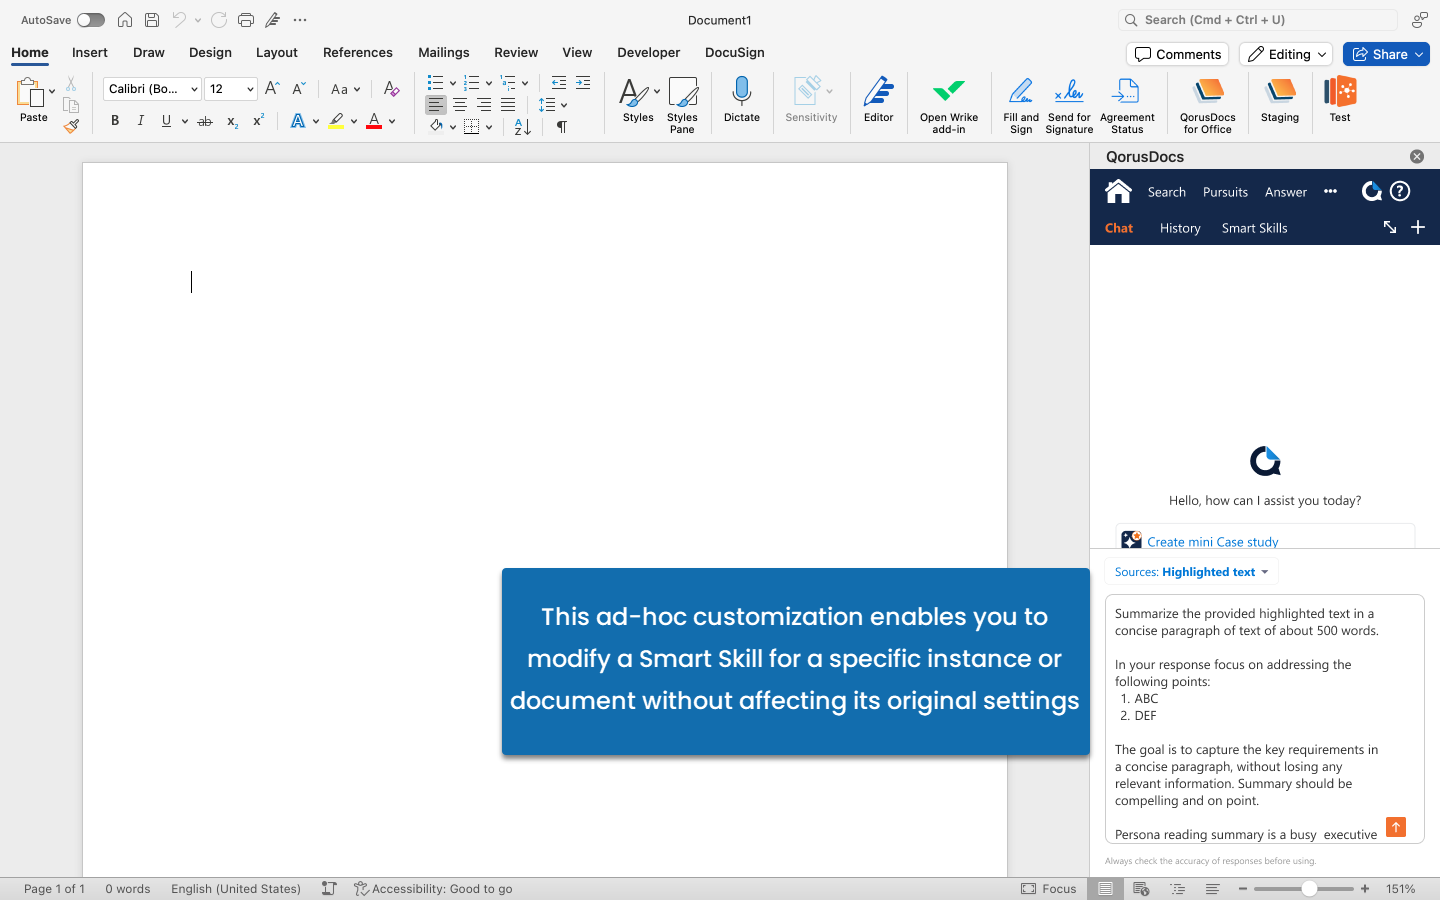
Task: Switch to Smart Skills tab
Action: point(1254,228)
